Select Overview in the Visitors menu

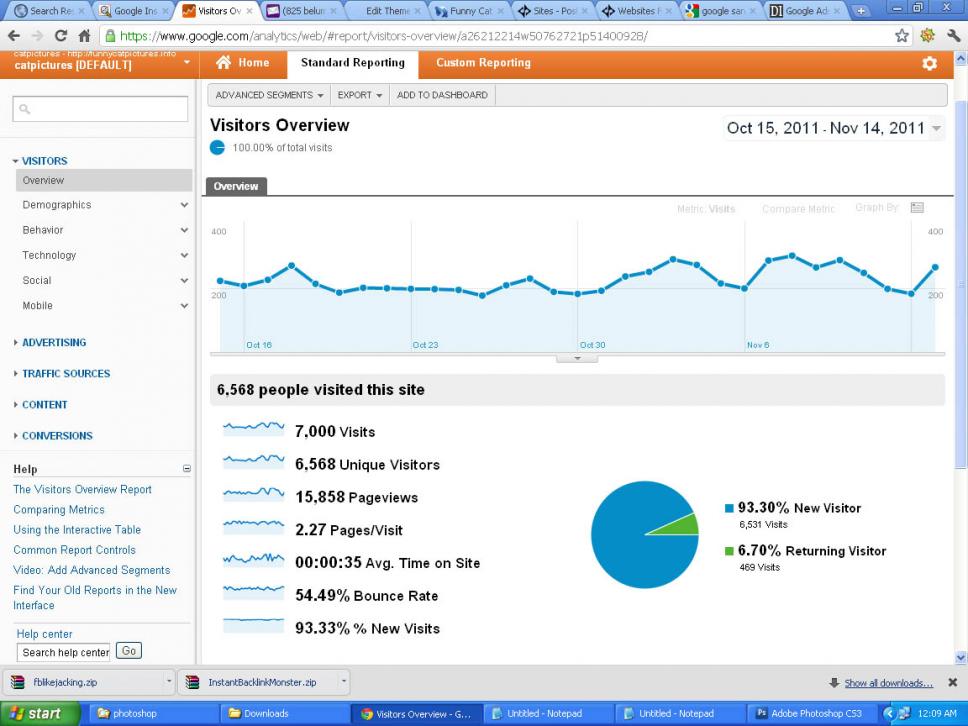104,180
